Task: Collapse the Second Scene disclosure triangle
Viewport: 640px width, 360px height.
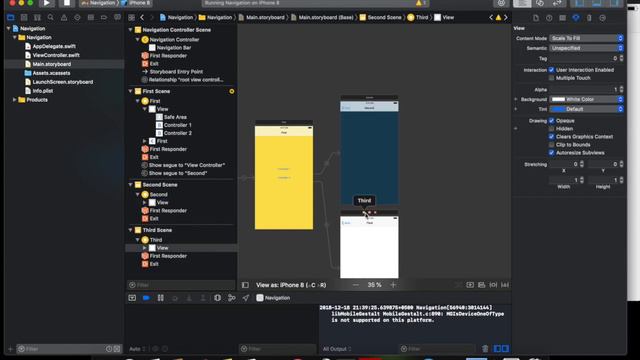Action: (x=131, y=184)
